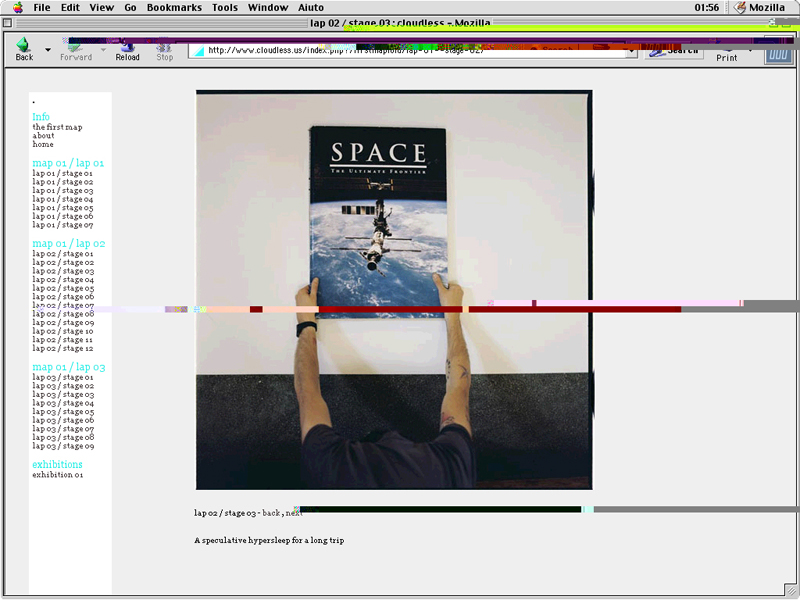Open 'lap 03 / stage 06' link
The width and height of the screenshot is (800, 600).
coord(63,420)
